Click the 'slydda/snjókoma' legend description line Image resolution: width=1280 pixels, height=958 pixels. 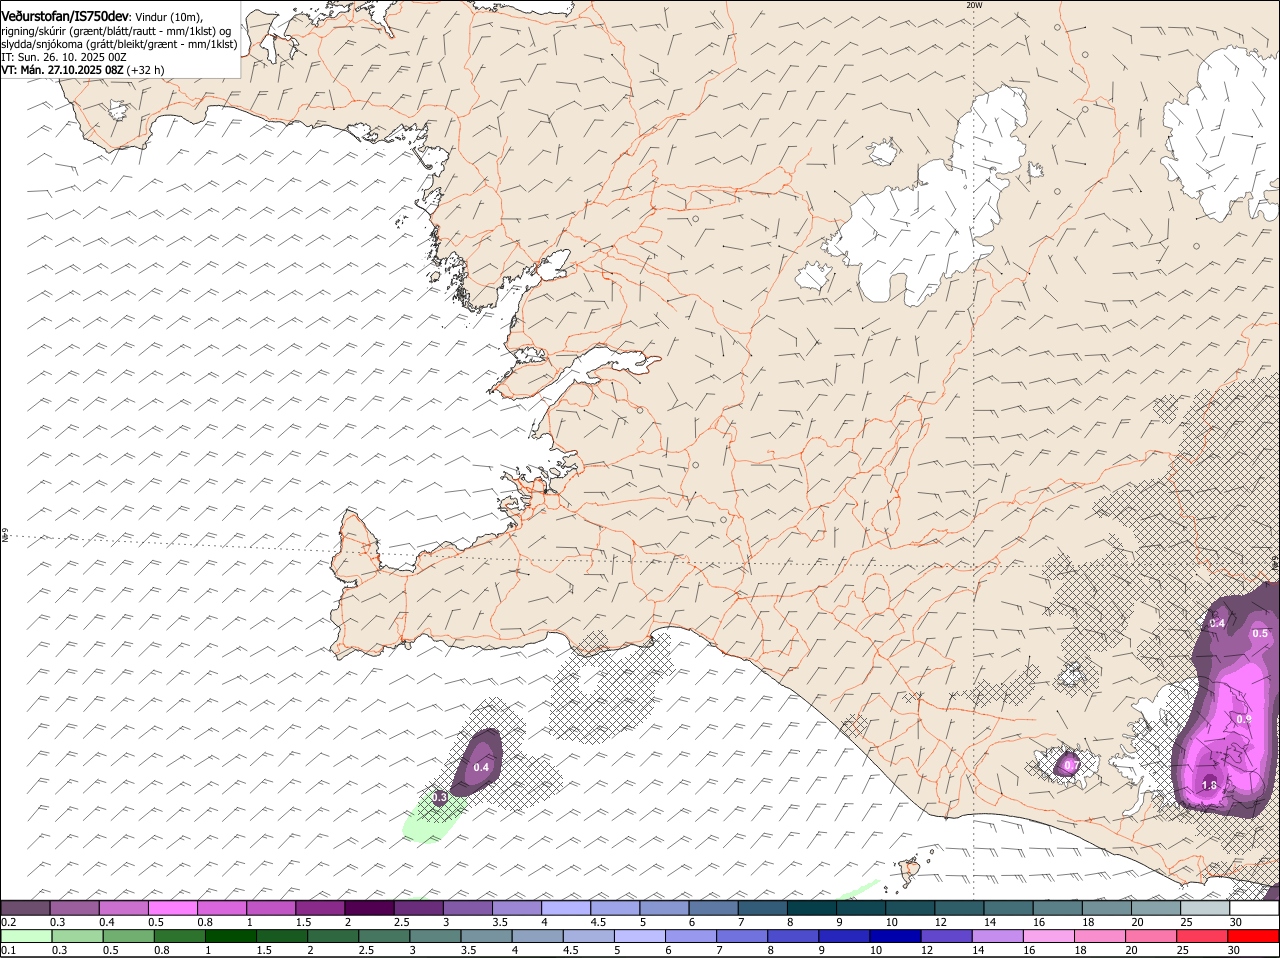(x=120, y=44)
